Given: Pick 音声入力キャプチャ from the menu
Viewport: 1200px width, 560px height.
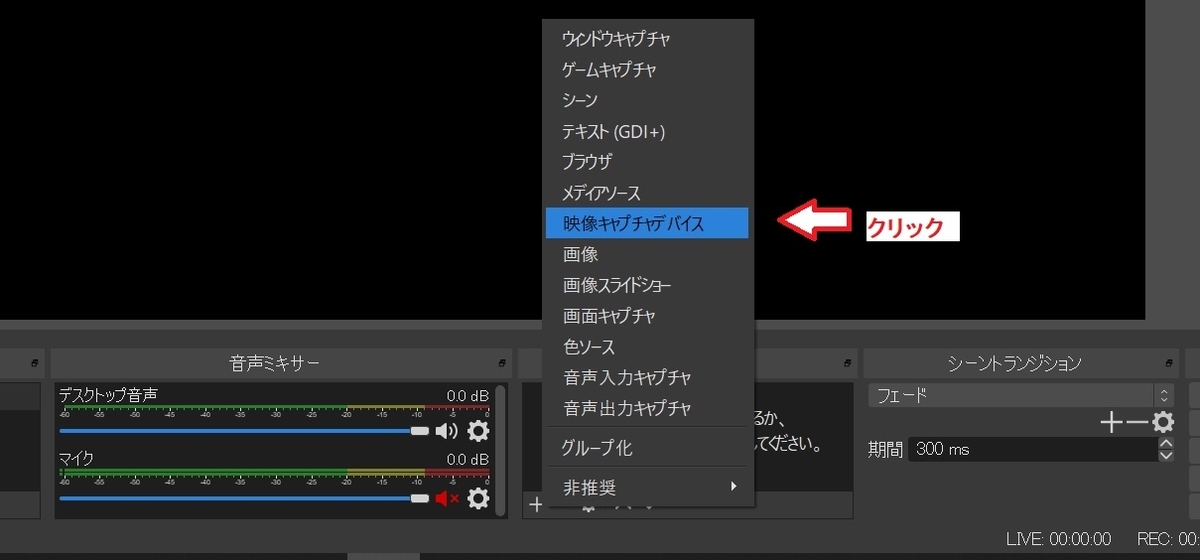Looking at the screenshot, I should [648, 377].
